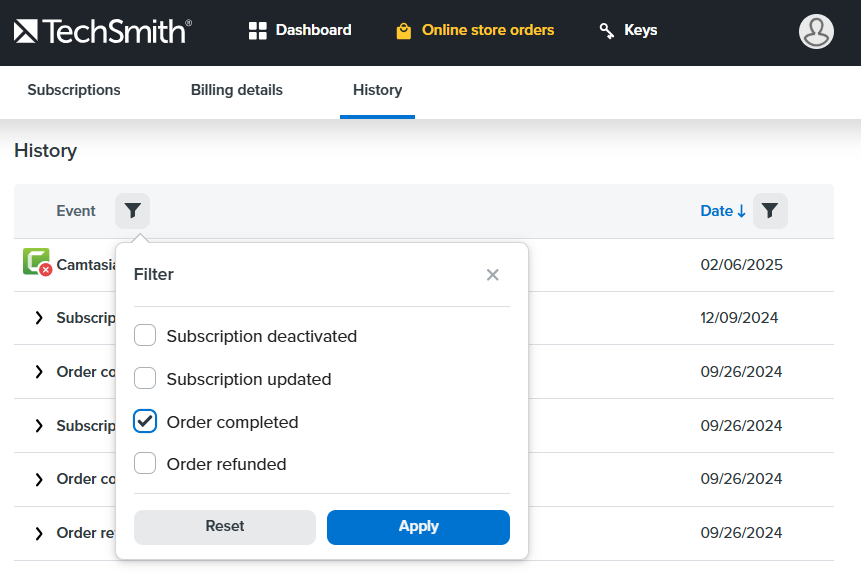Expand the 12/09/2024 history row
The height and width of the screenshot is (579, 861).
[39, 318]
